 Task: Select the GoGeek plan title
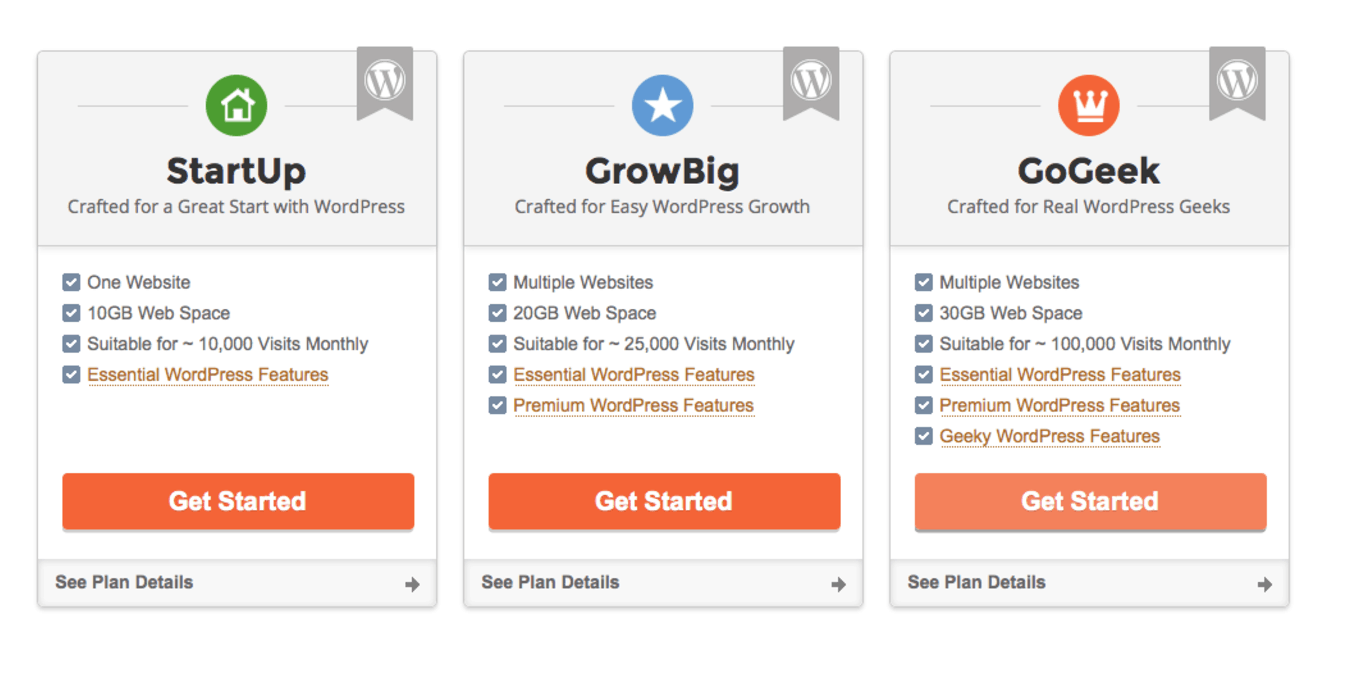(x=1089, y=171)
